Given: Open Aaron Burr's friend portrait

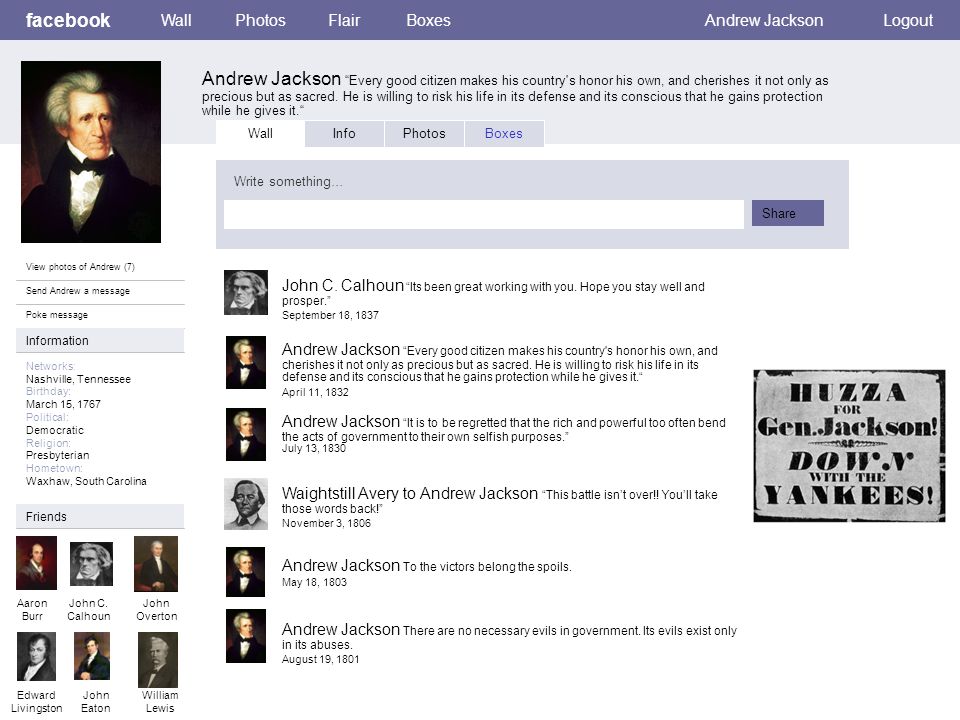Looking at the screenshot, I should tap(36, 563).
